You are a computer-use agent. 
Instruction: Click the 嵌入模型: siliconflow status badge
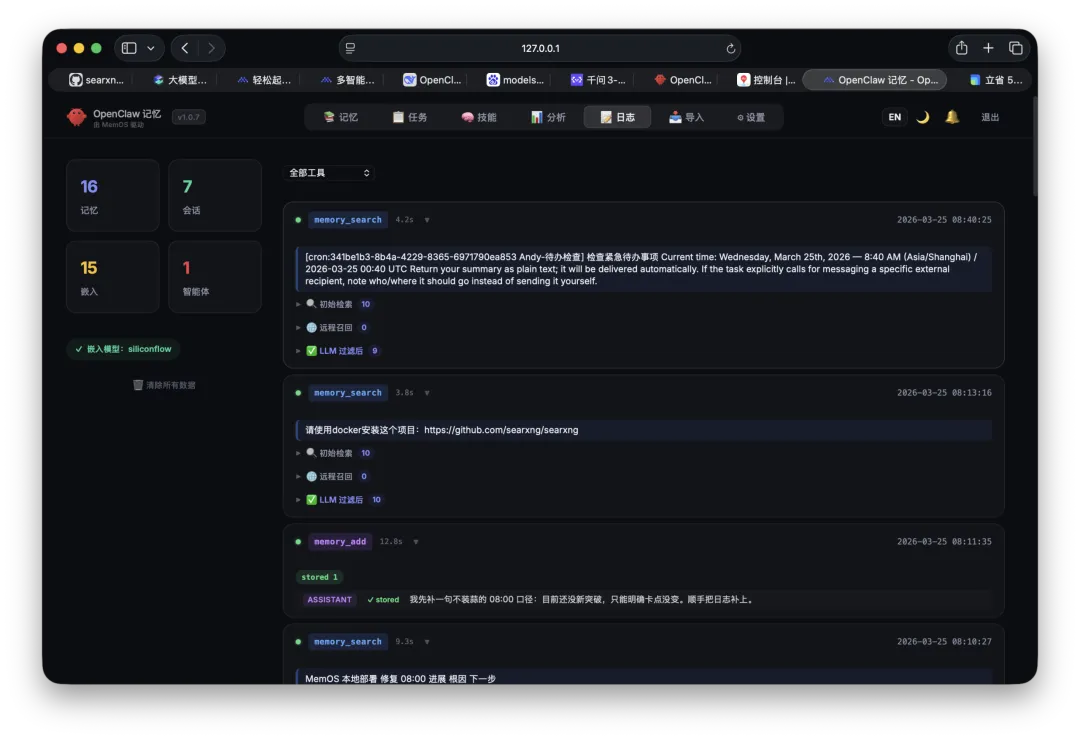coord(123,349)
